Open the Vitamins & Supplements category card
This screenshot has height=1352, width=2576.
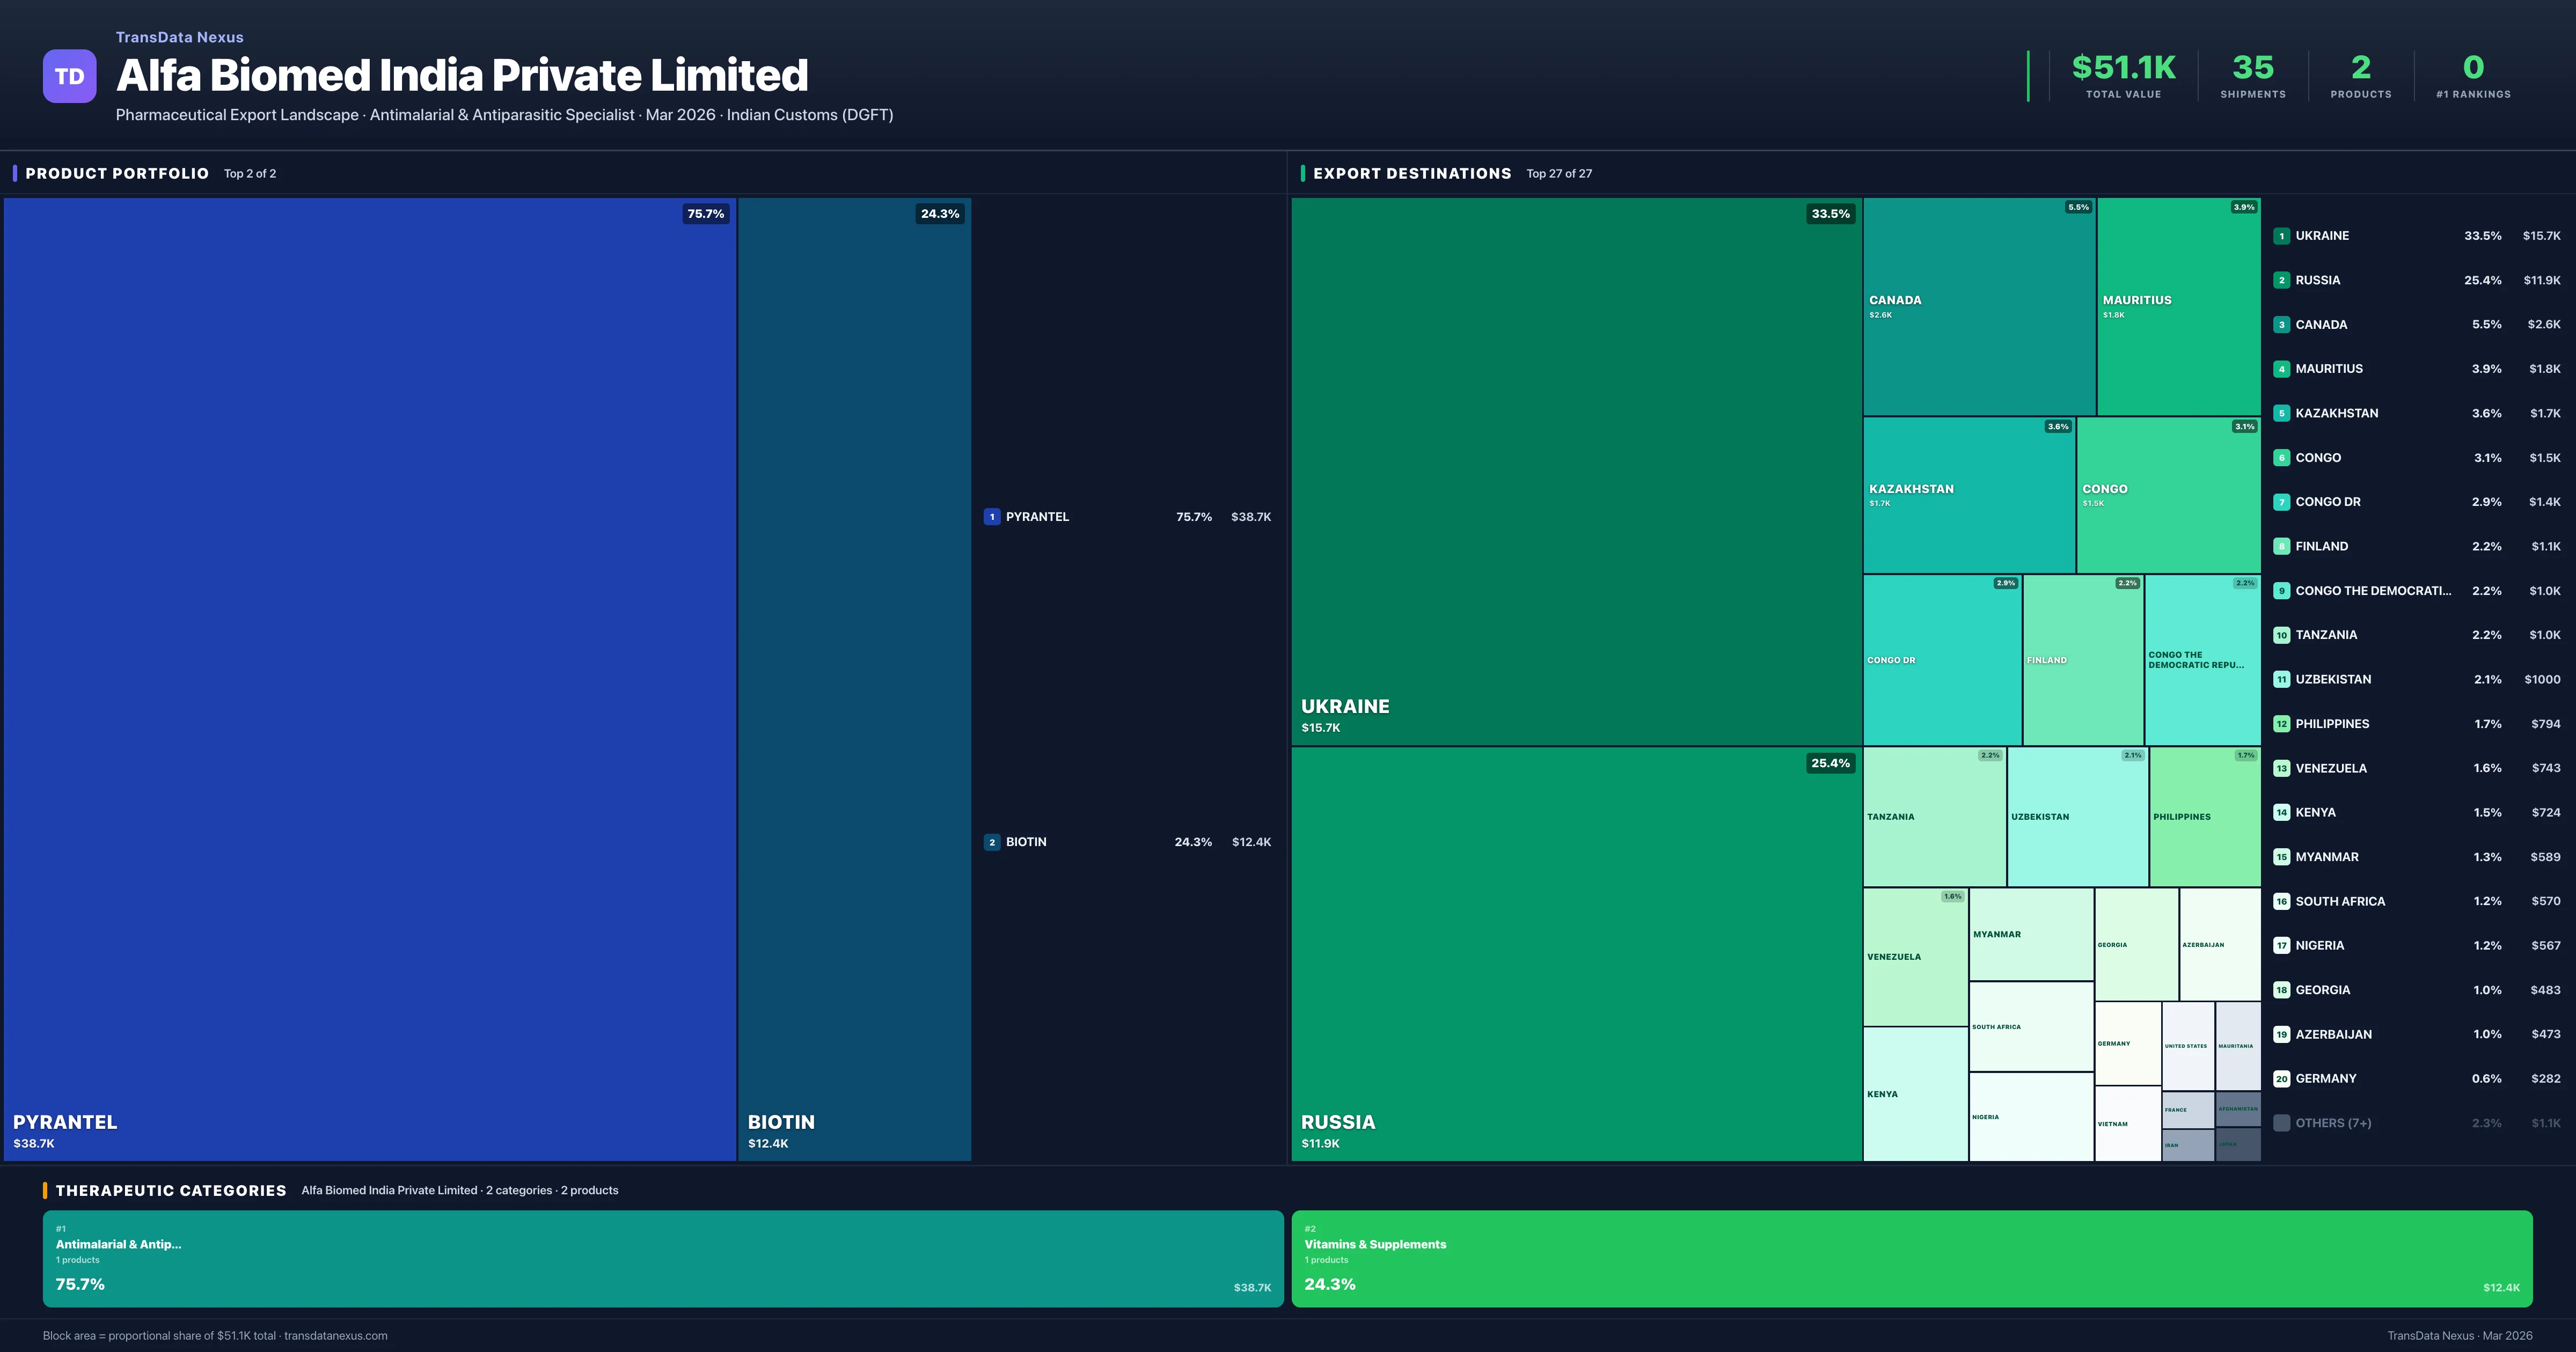pyautogui.click(x=1911, y=1258)
